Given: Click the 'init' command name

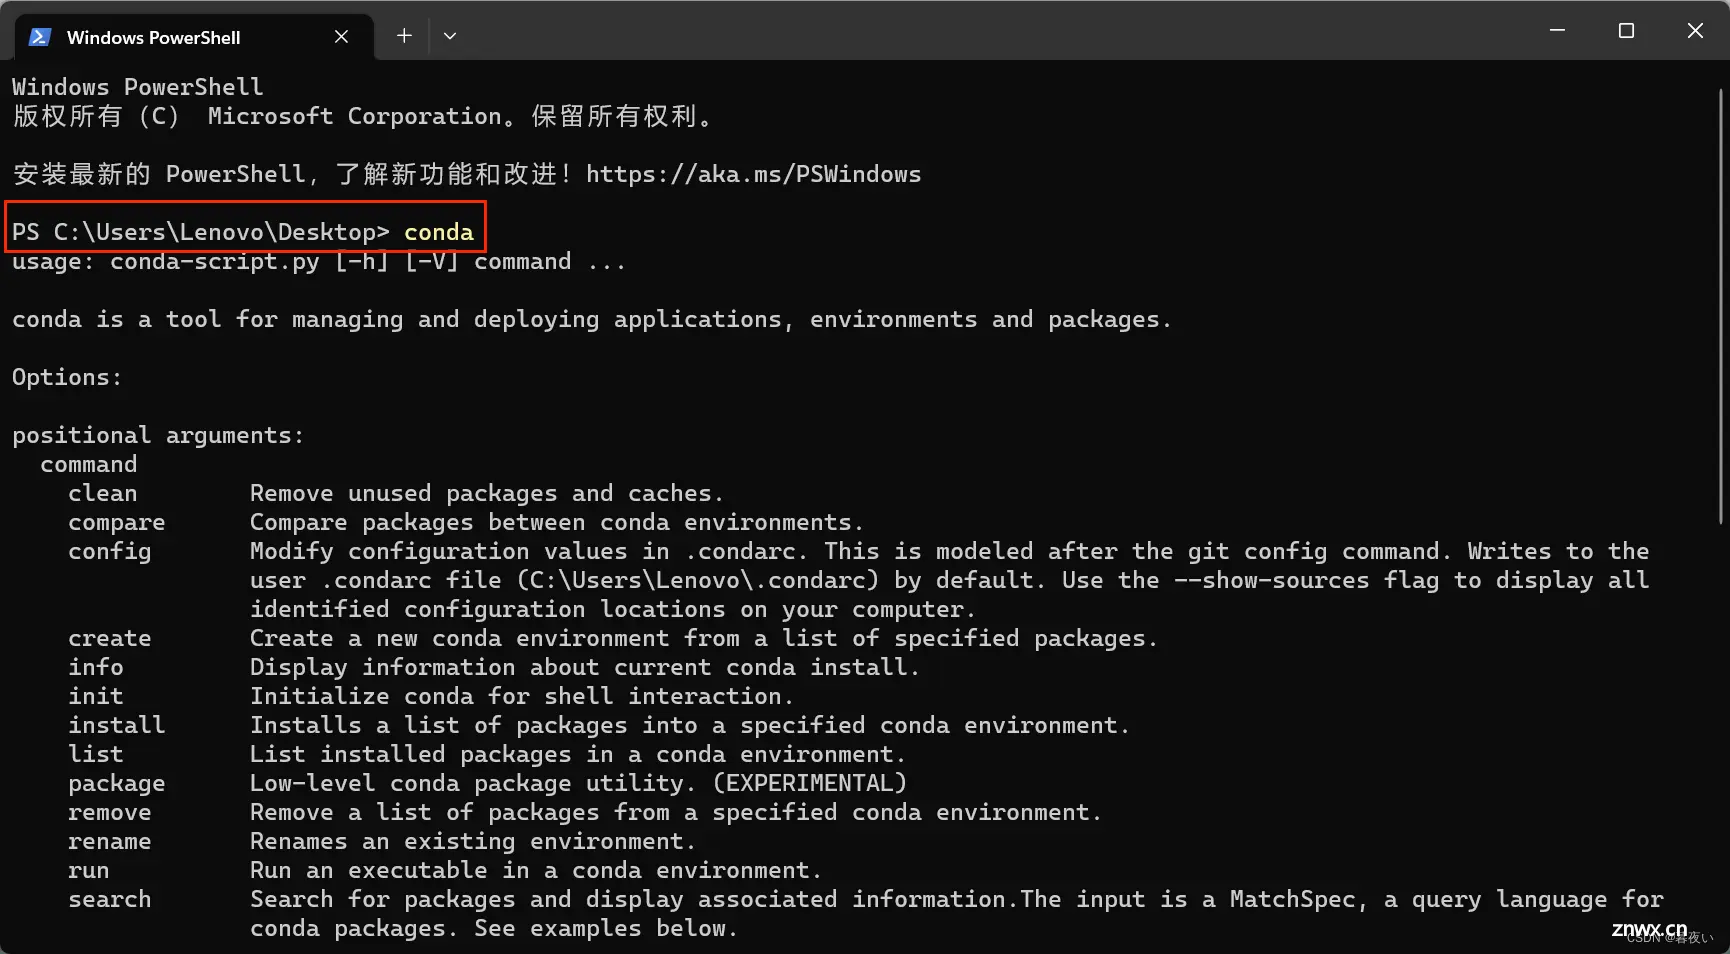Looking at the screenshot, I should (x=96, y=696).
